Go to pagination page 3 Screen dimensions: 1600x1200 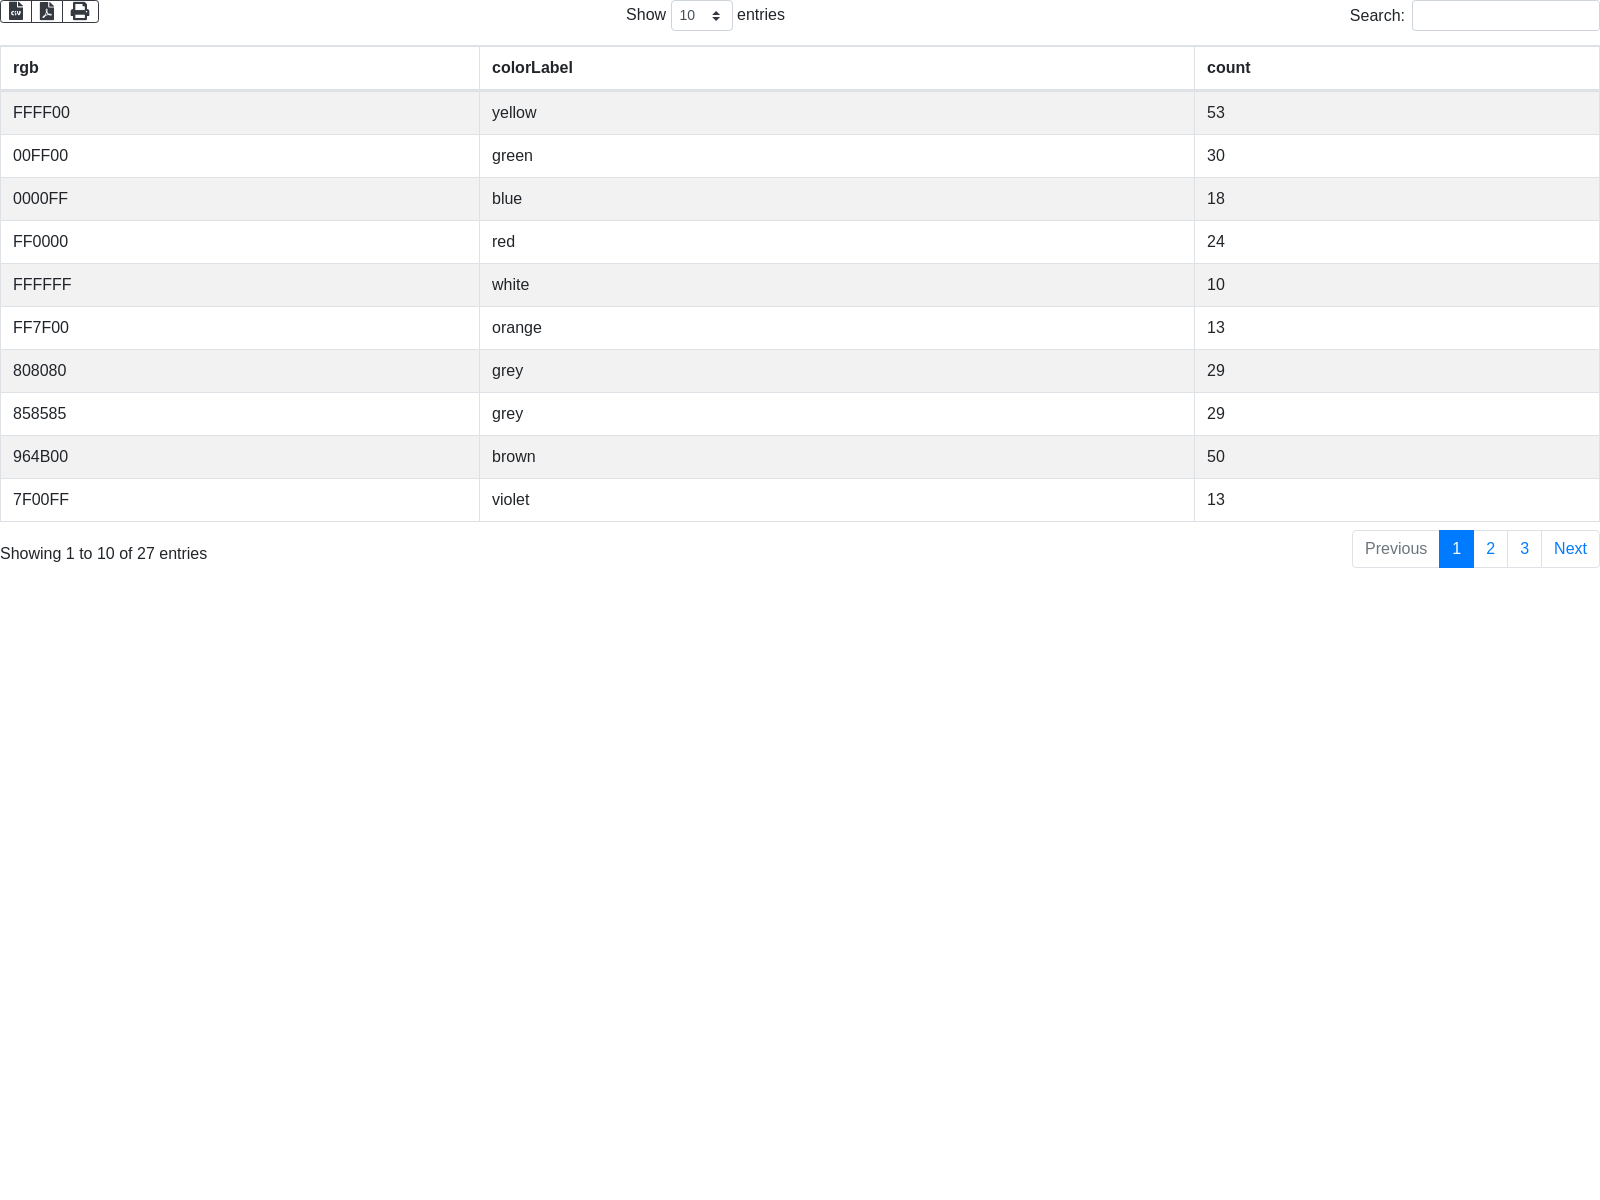pos(1524,549)
